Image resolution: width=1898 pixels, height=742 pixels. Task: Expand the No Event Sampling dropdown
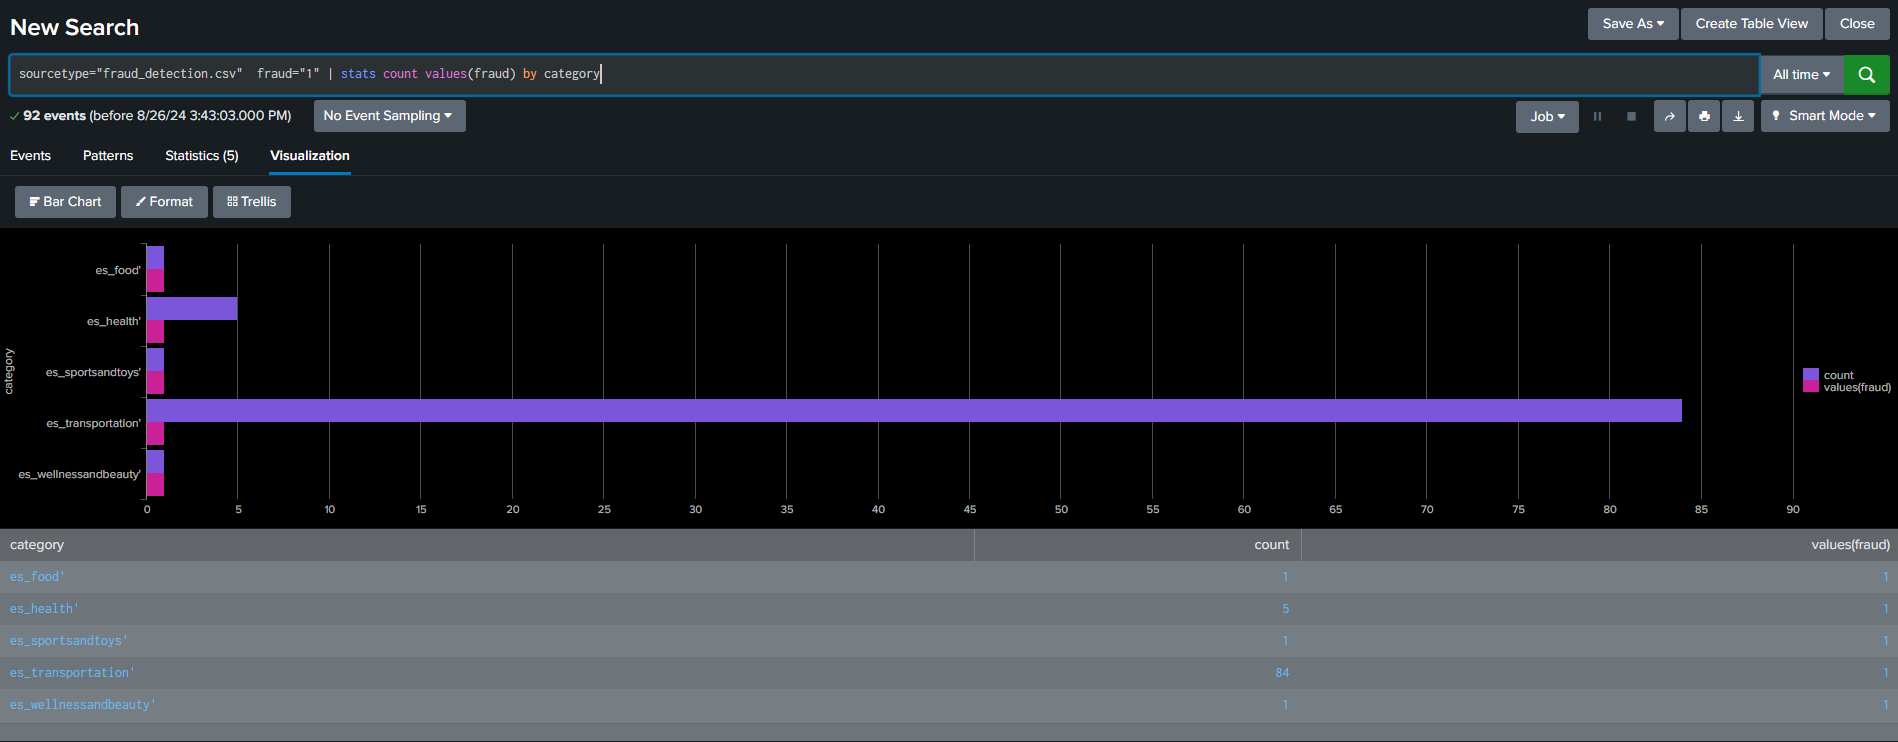[x=389, y=116]
